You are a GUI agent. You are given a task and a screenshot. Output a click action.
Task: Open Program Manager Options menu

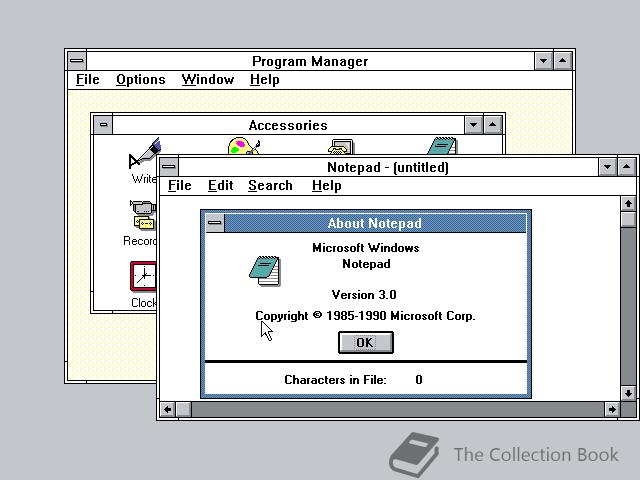click(x=141, y=80)
